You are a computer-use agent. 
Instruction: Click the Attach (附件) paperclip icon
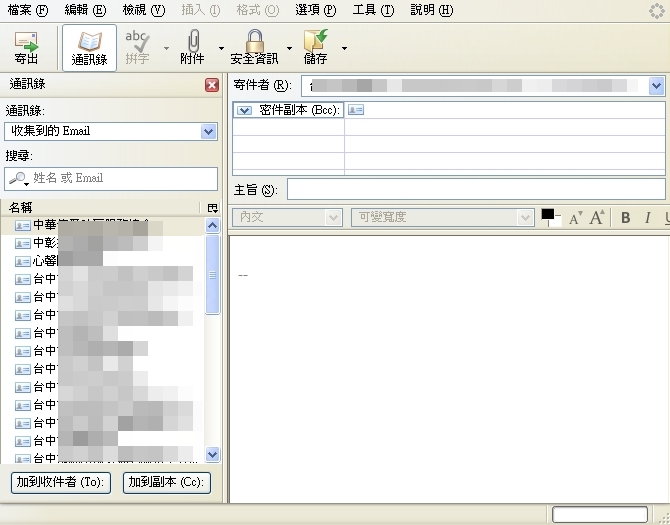(x=192, y=48)
